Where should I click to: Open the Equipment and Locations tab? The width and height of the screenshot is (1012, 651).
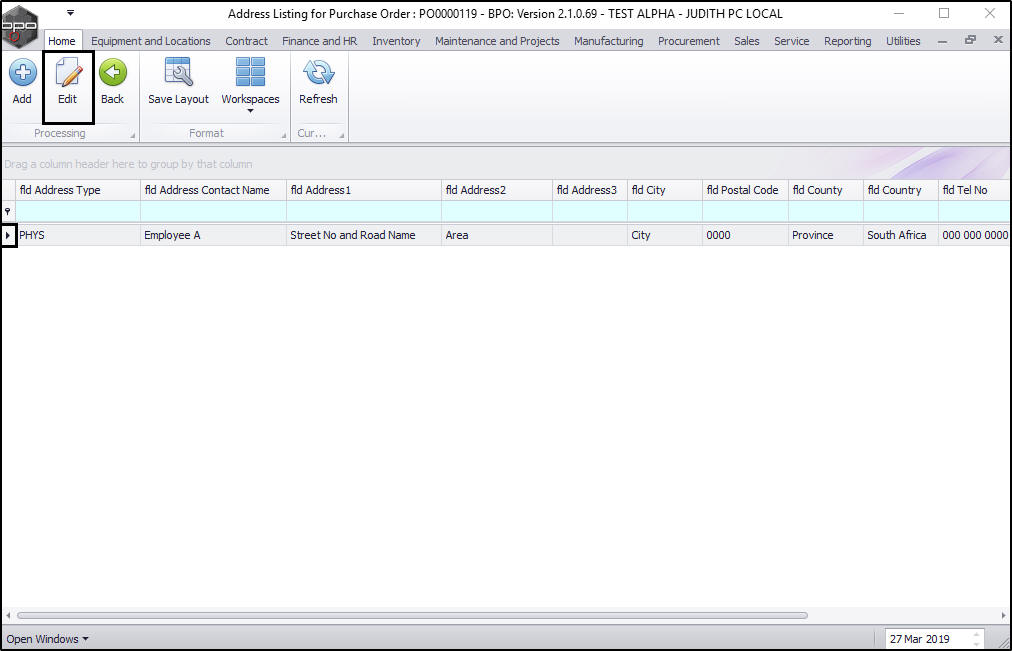point(150,41)
